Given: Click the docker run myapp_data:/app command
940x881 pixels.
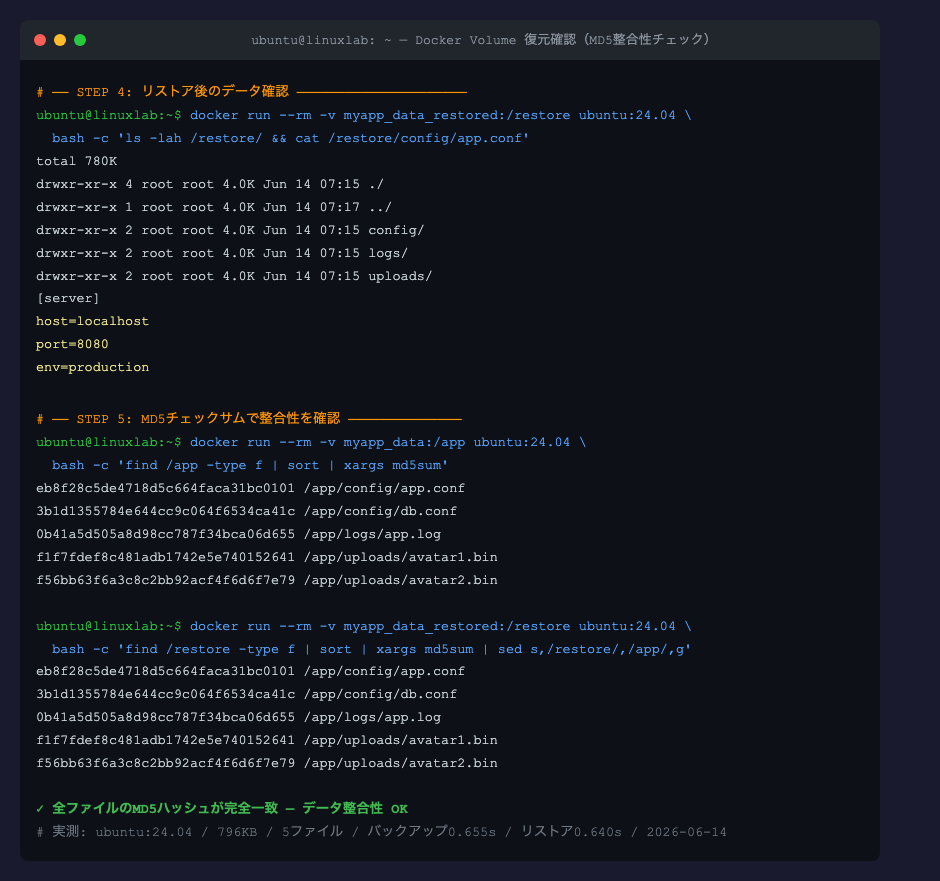Looking at the screenshot, I should [x=311, y=442].
